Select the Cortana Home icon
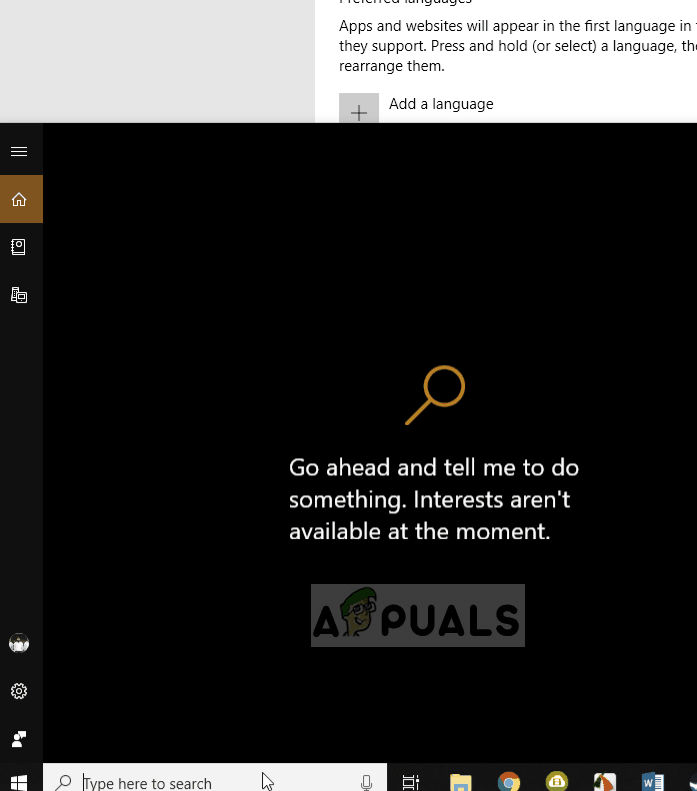 click(19, 199)
